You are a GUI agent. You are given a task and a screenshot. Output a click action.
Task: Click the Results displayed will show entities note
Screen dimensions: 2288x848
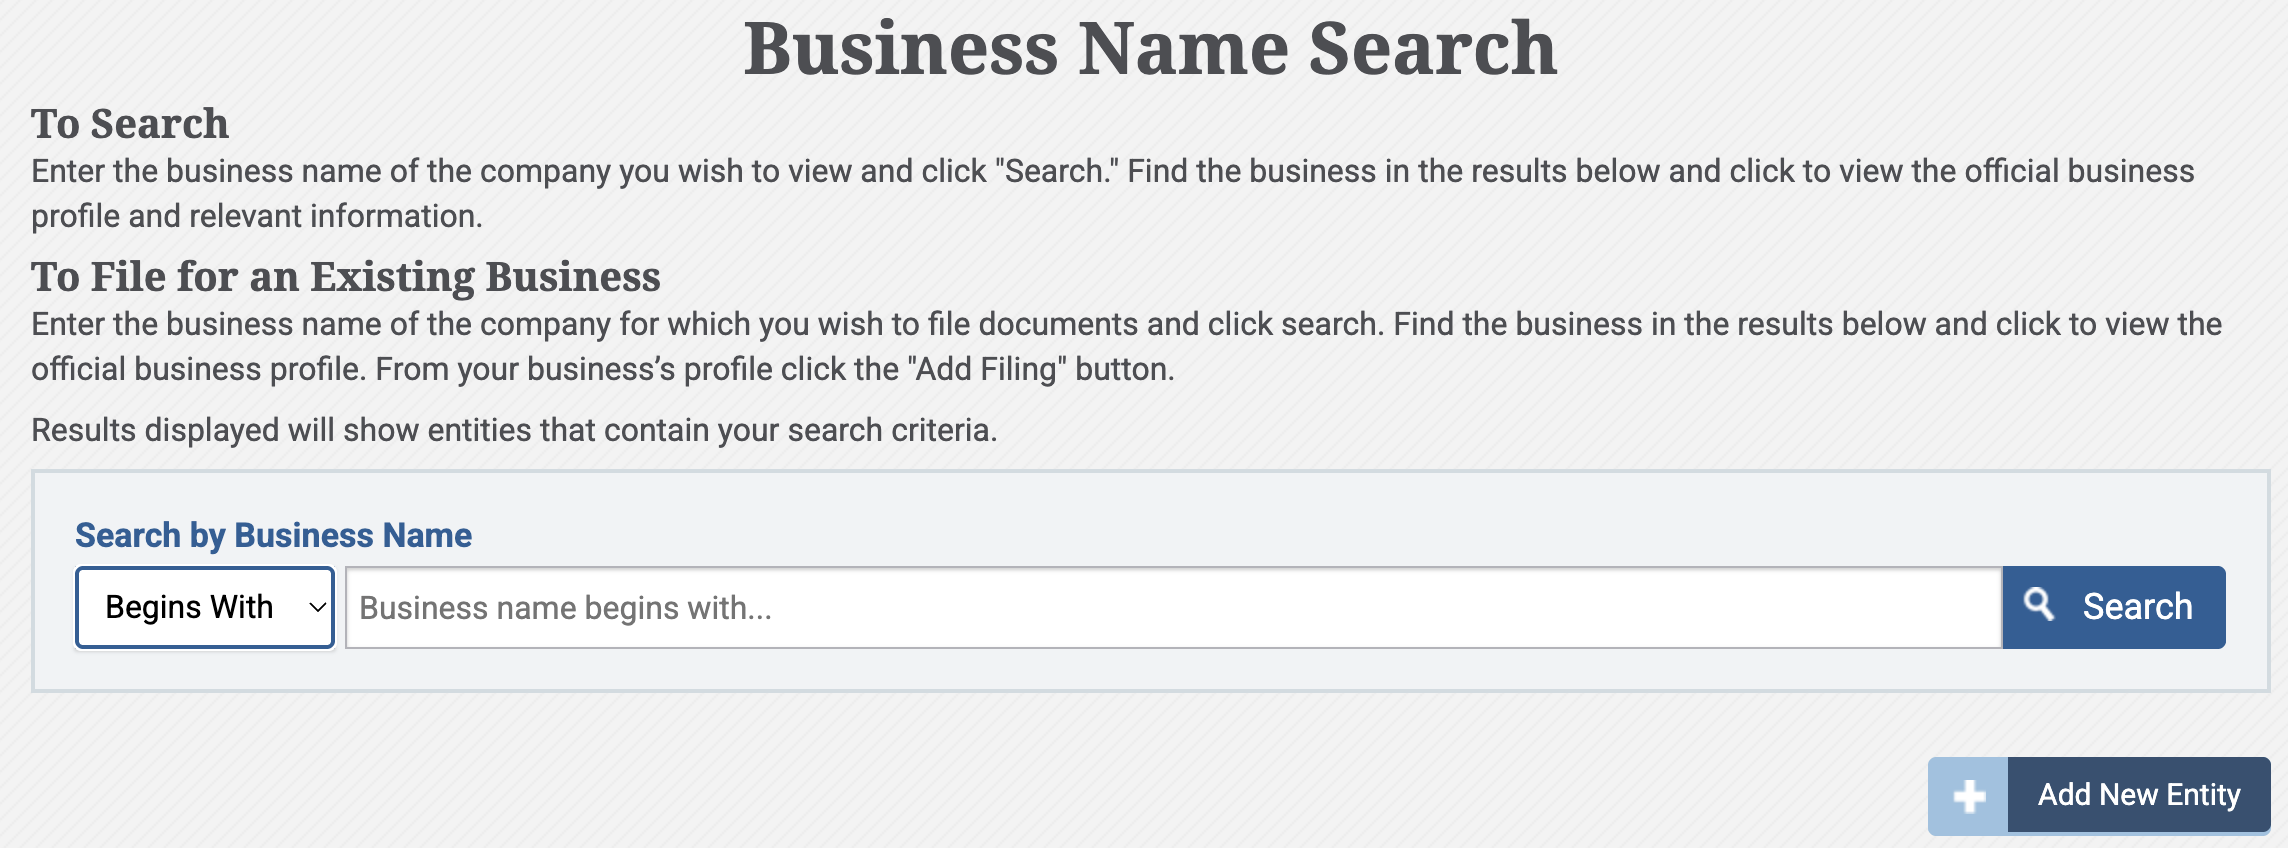514,430
